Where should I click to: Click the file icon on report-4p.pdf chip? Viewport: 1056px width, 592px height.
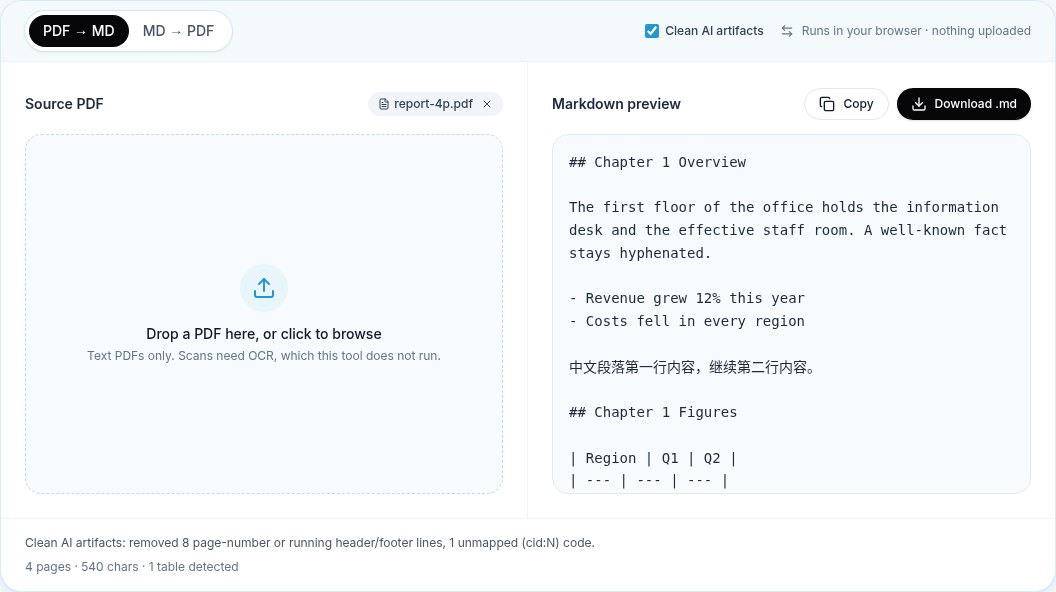tap(383, 104)
